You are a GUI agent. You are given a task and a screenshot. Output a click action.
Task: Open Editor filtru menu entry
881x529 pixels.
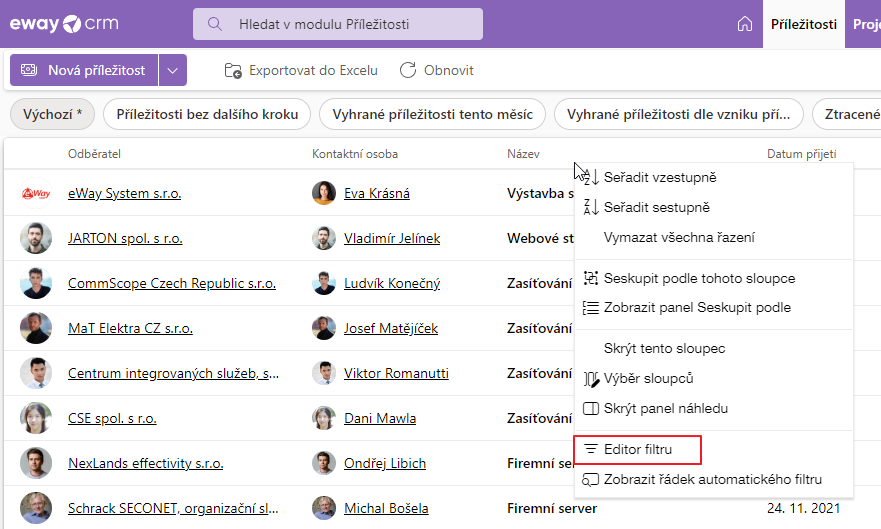[637, 450]
